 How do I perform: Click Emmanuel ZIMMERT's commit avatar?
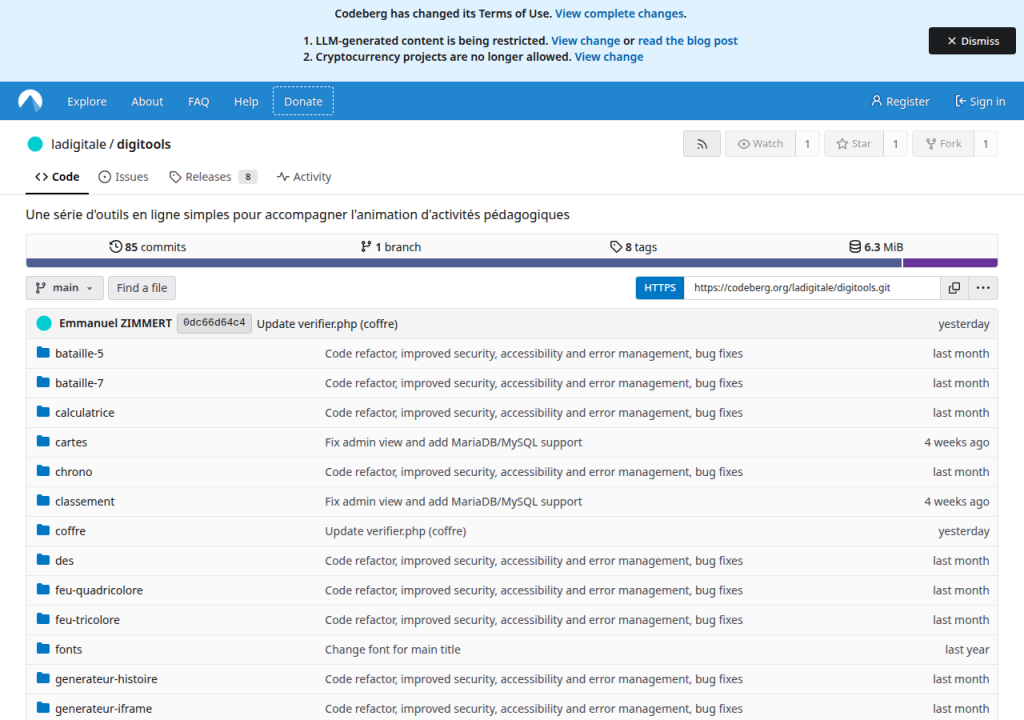(x=44, y=323)
